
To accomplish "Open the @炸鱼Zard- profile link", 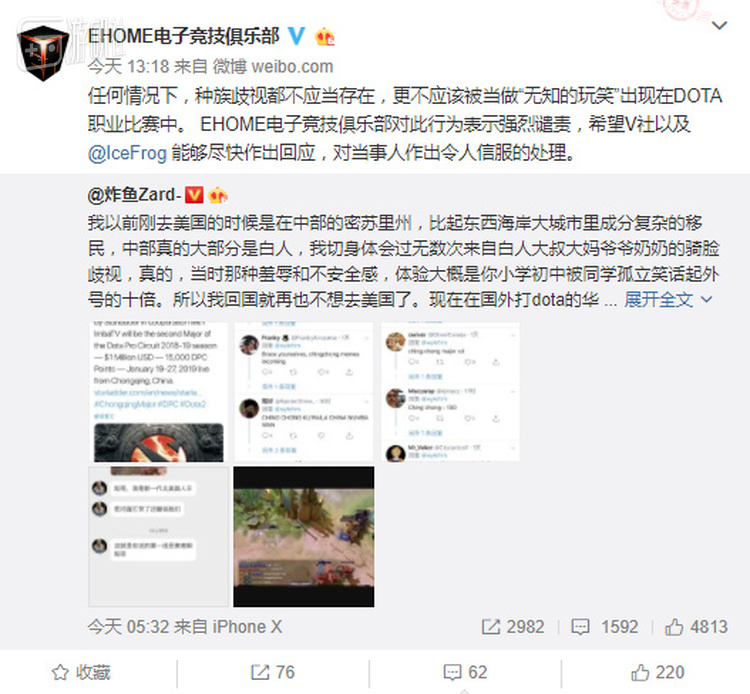I will 134,195.
